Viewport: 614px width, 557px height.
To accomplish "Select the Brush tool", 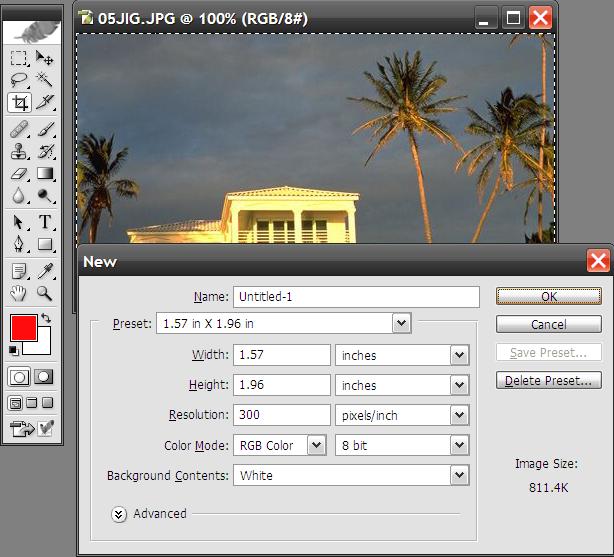I will pos(45,129).
